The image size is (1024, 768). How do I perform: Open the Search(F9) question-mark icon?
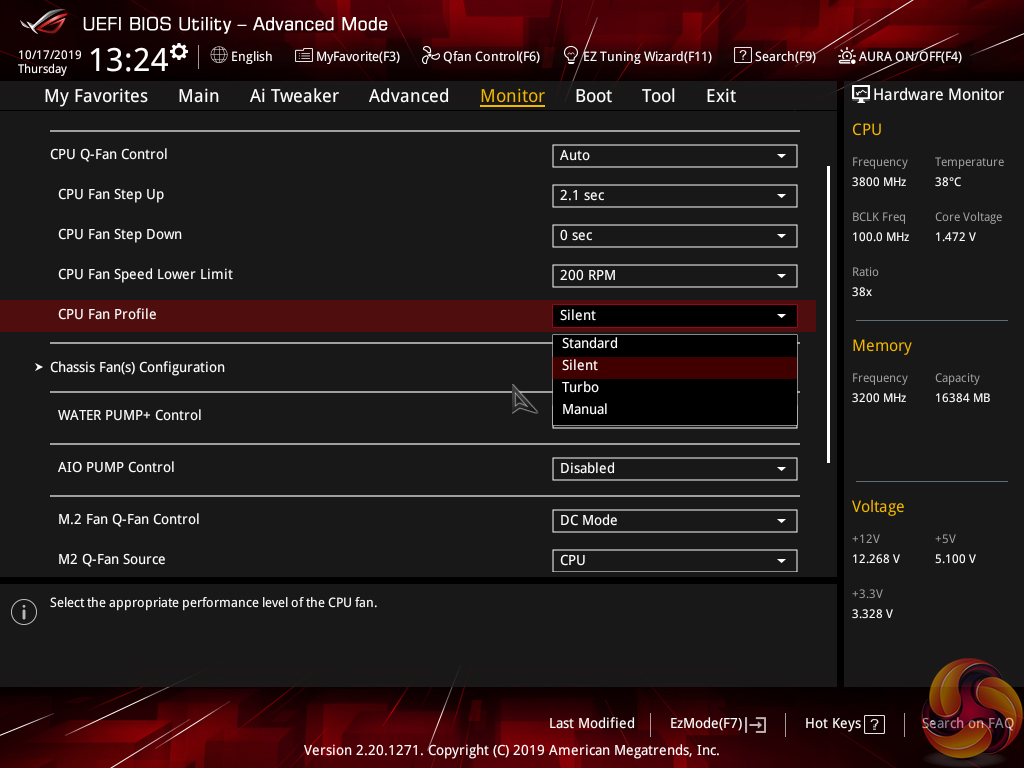coord(743,56)
